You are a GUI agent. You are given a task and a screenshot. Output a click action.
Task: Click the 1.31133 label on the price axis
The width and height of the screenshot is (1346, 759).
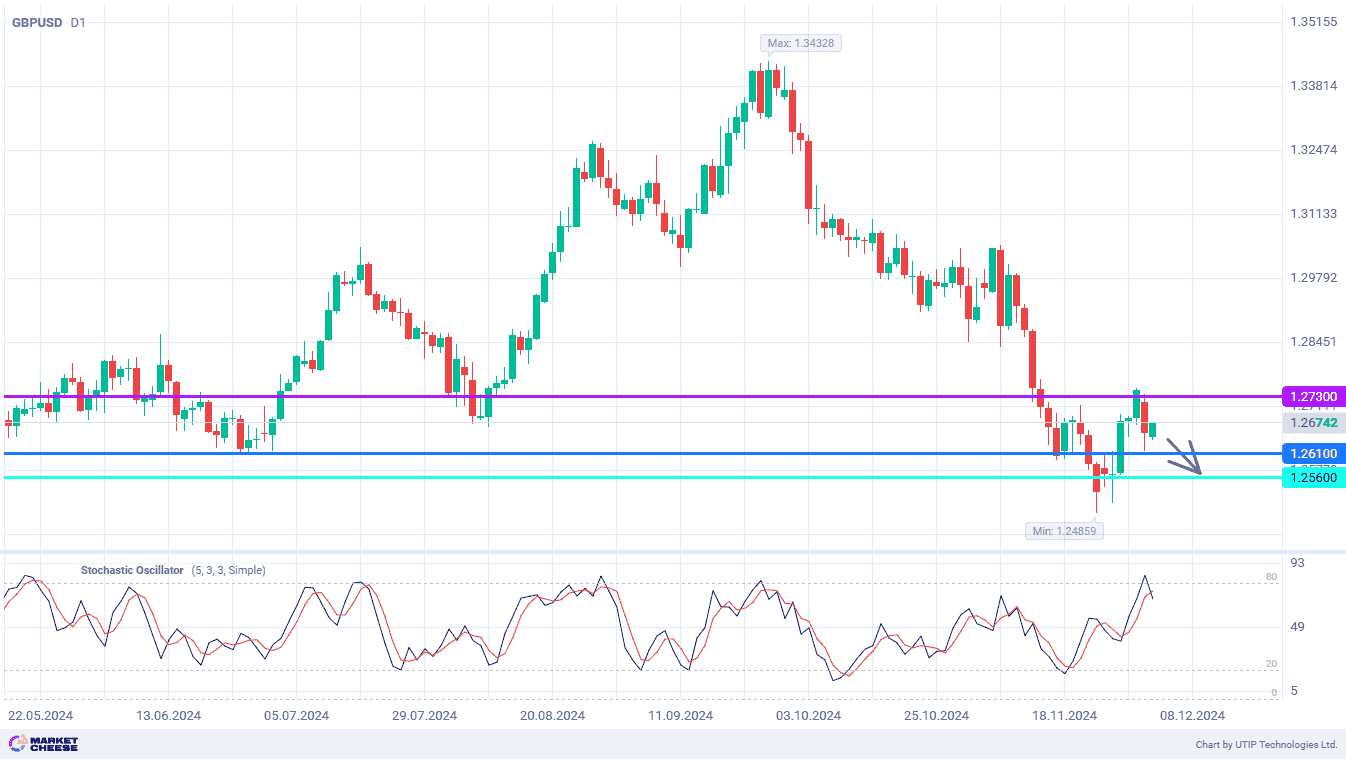point(1313,214)
